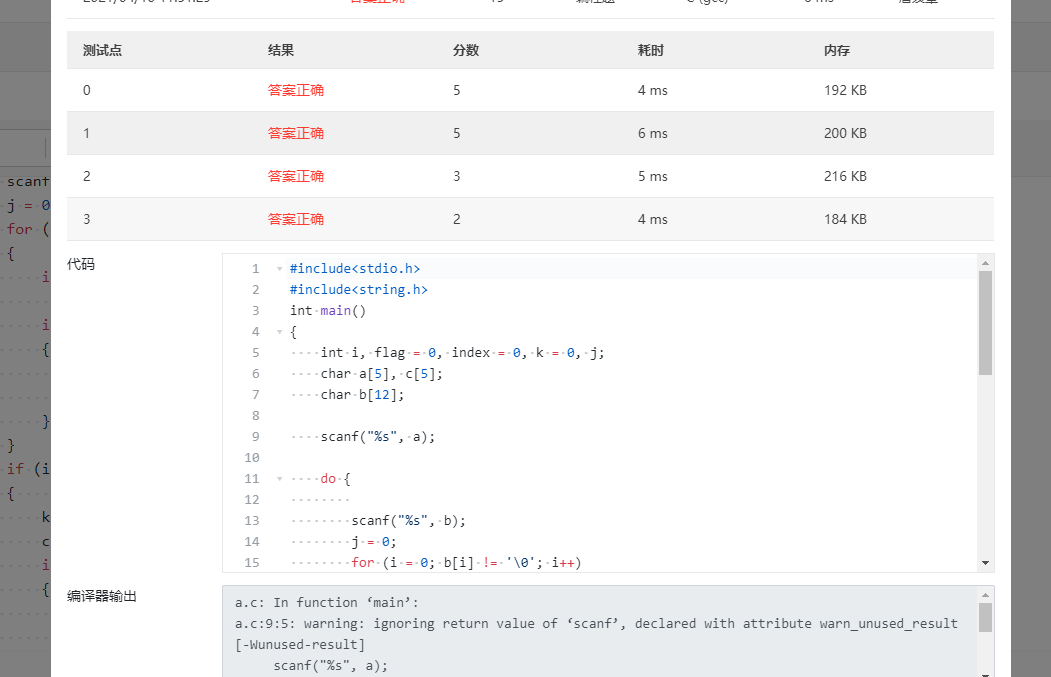The height and width of the screenshot is (677, 1051).
Task: Click the compiler output scrollbar thumb
Action: click(985, 617)
